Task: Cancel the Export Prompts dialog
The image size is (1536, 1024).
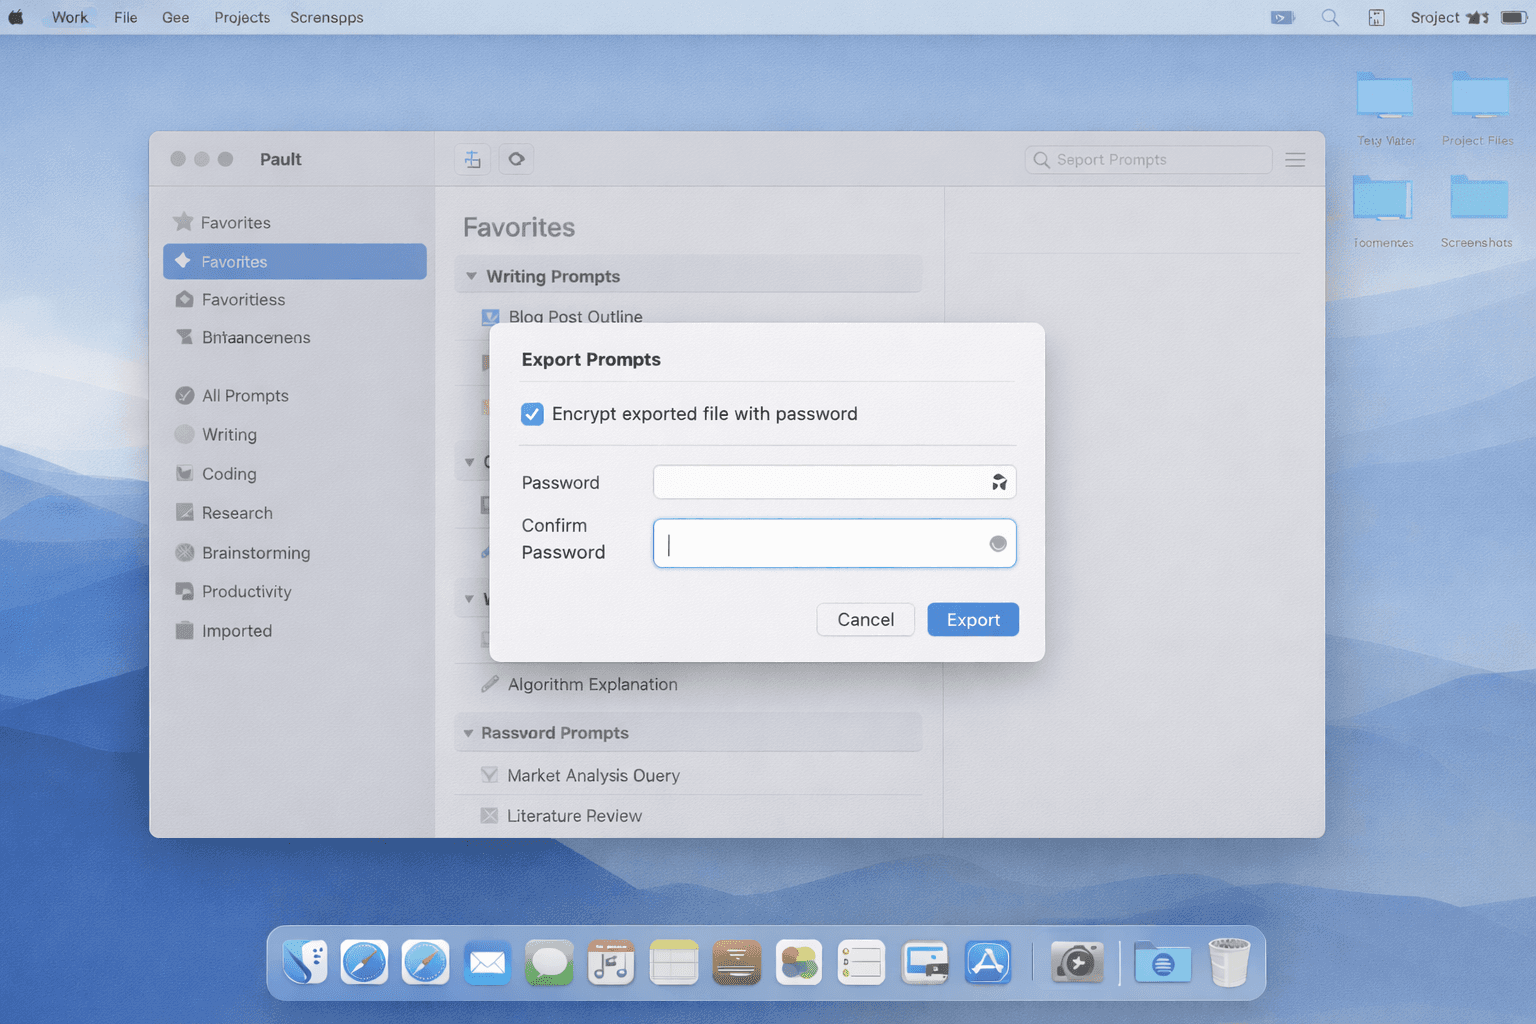Action: [x=865, y=620]
